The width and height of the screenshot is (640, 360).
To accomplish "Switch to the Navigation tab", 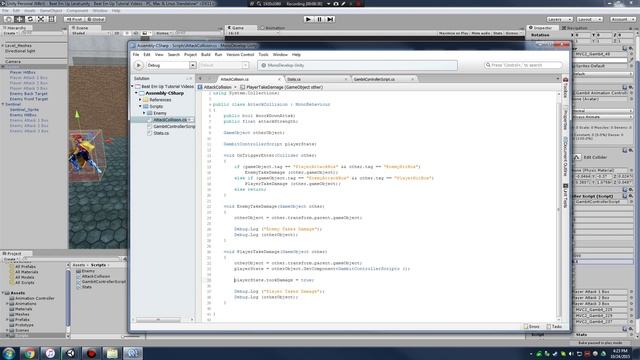I will [574, 28].
